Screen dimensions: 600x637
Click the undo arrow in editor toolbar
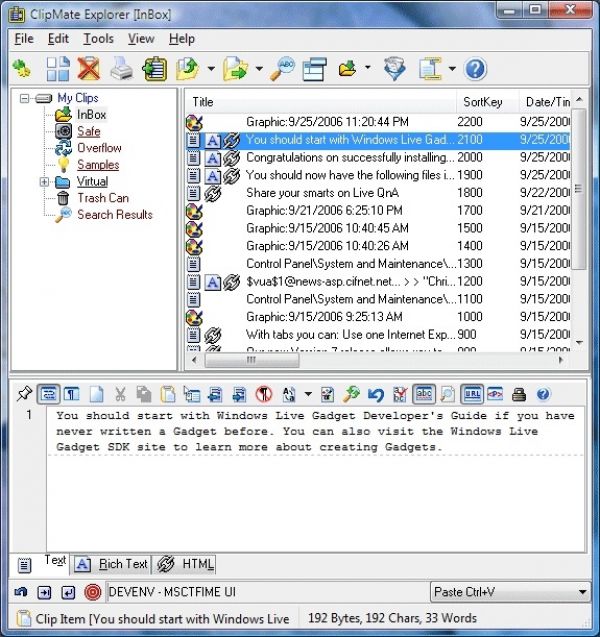(x=375, y=394)
